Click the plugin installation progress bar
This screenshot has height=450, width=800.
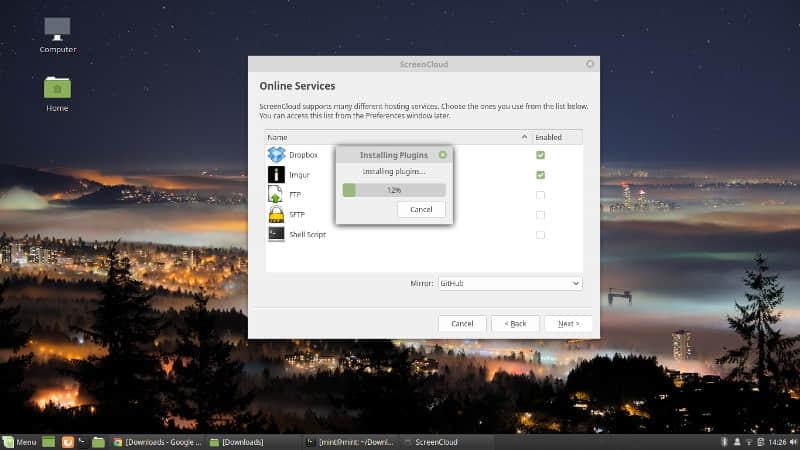pyautogui.click(x=393, y=190)
